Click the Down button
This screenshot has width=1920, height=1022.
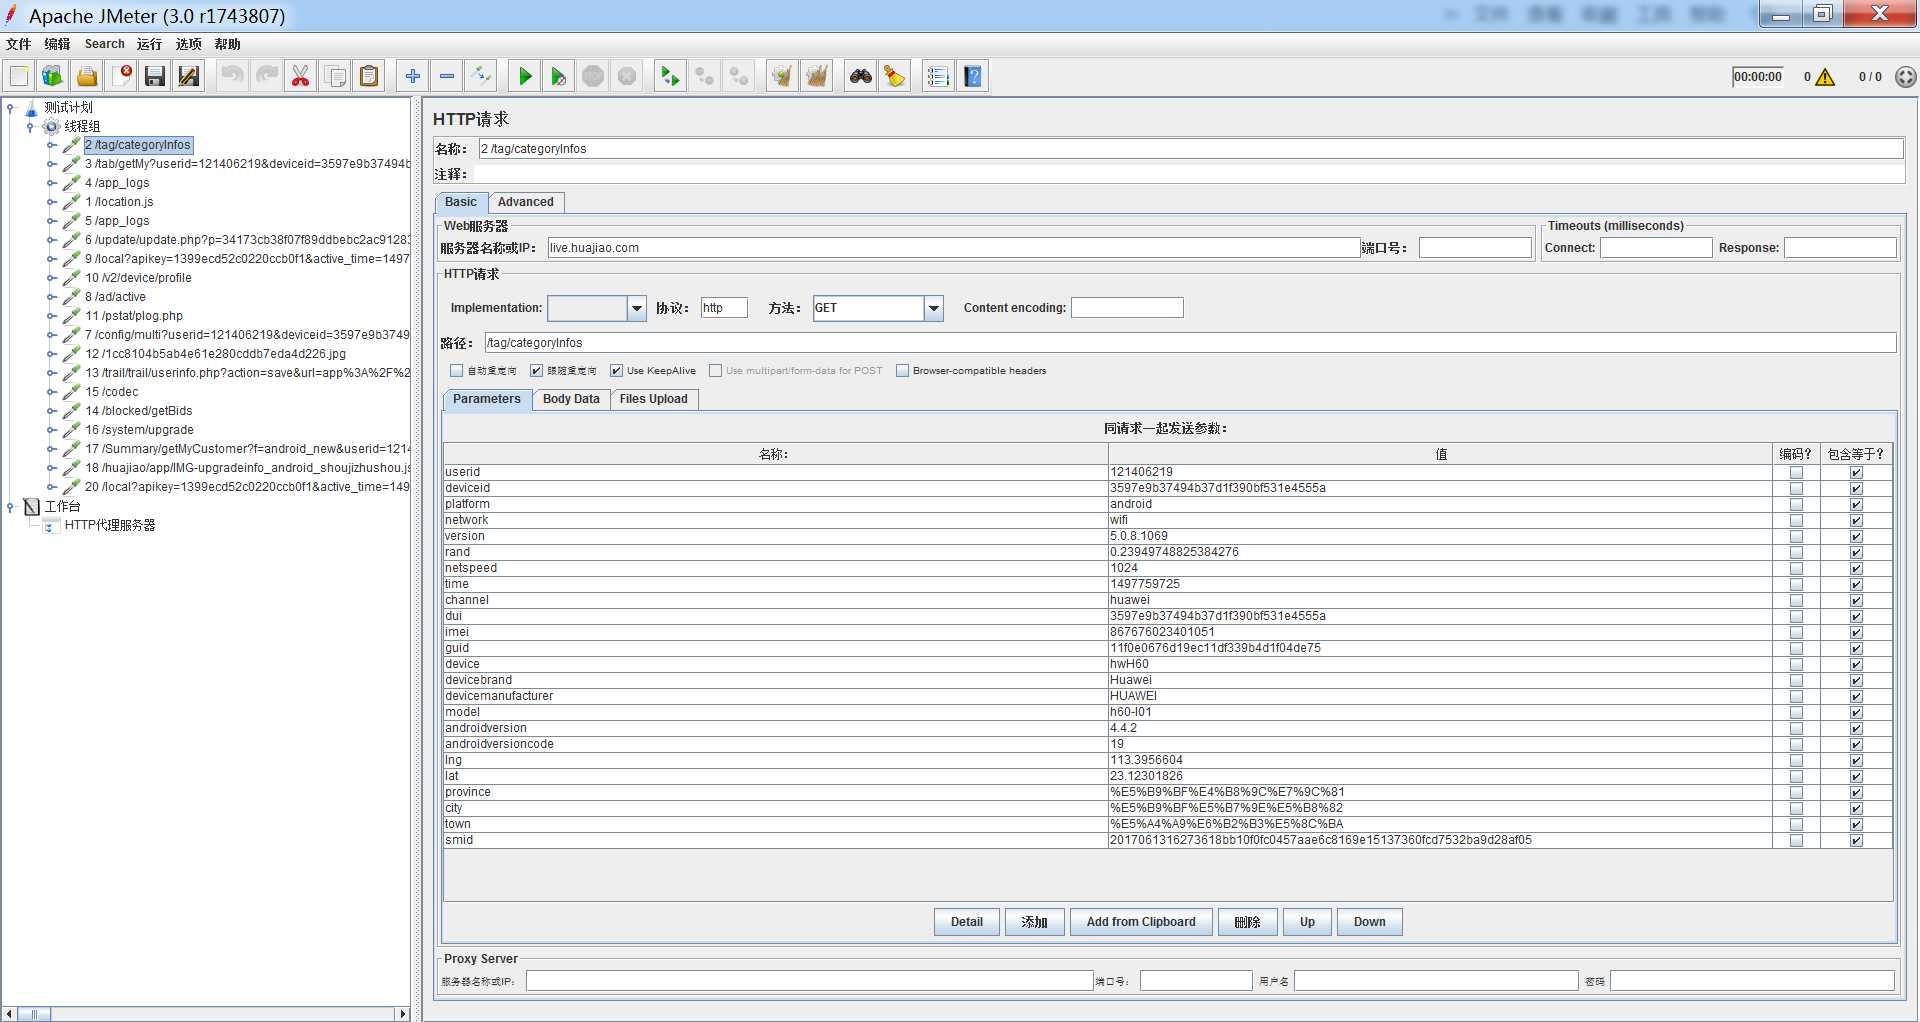click(x=1370, y=922)
